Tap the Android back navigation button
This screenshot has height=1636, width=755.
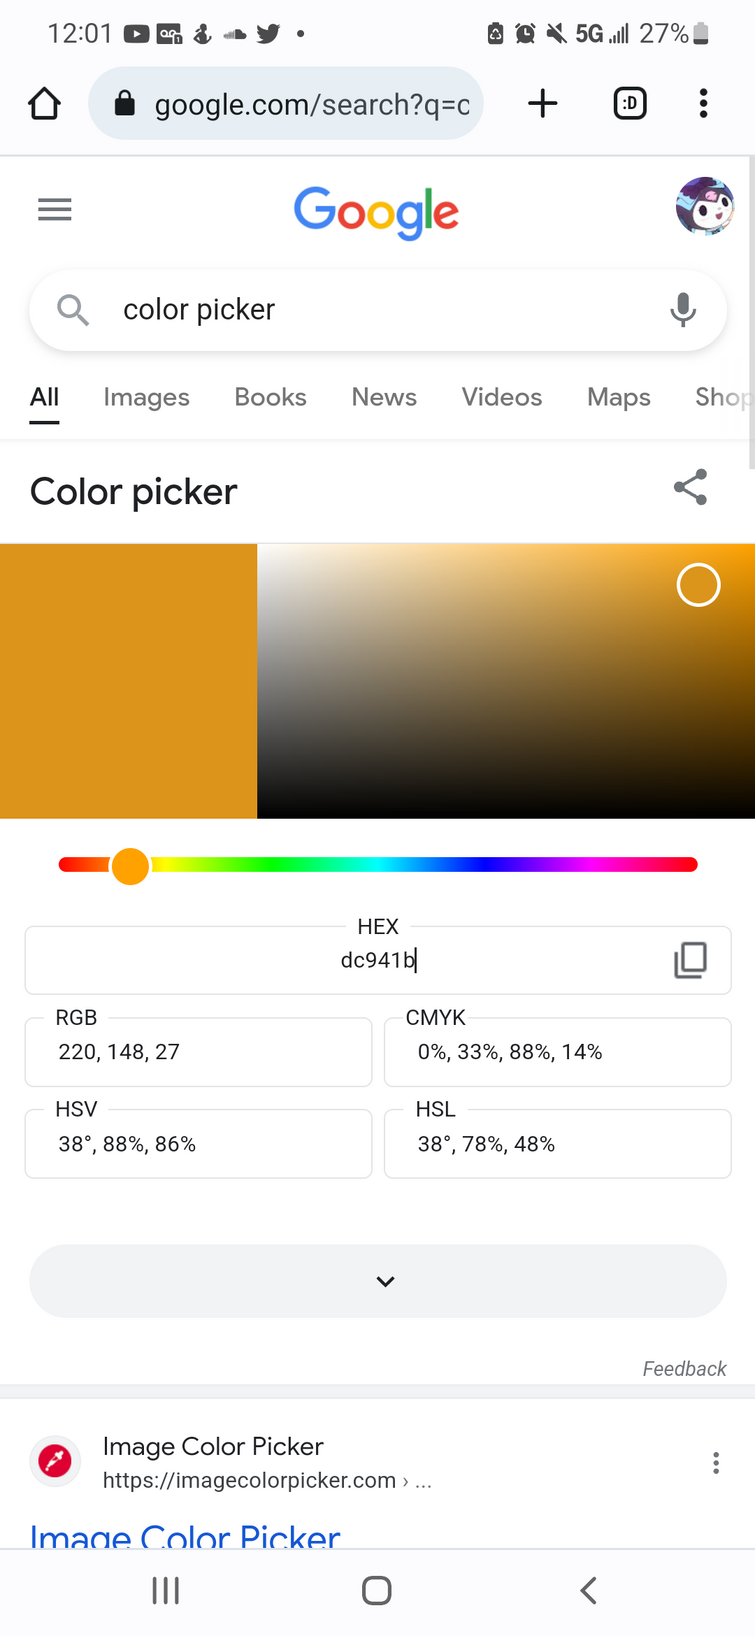click(x=588, y=1591)
